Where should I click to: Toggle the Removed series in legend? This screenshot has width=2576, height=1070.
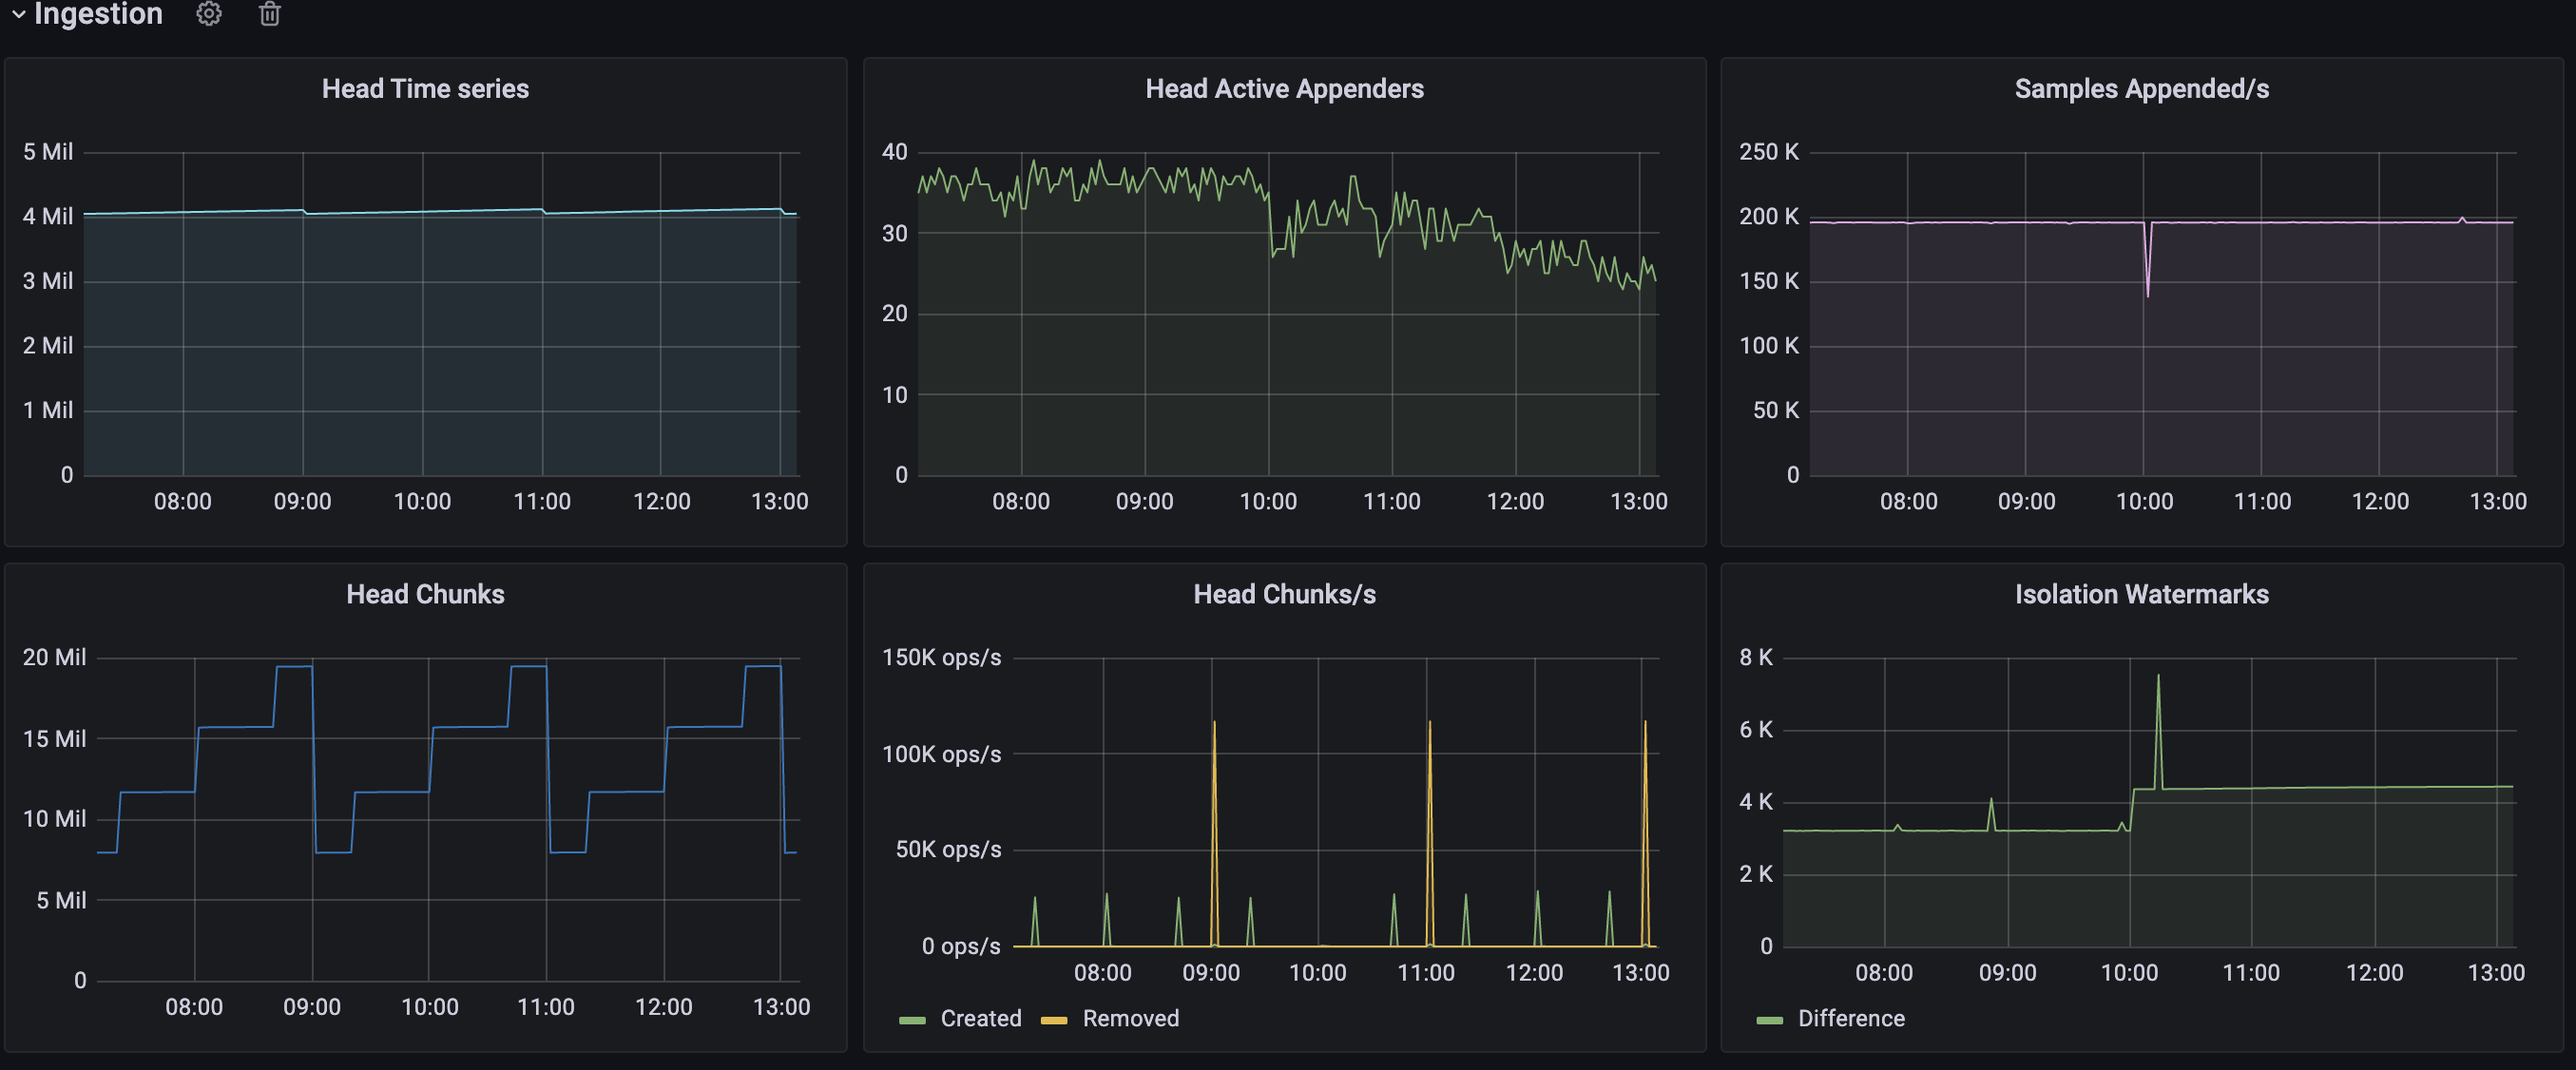[1130, 1018]
